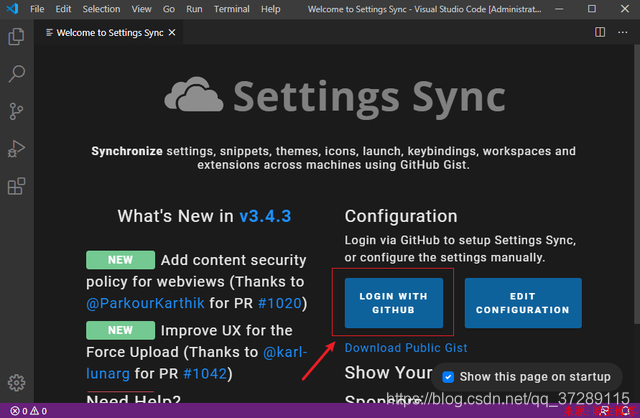Open the Download Public Gist link
Screen dimensions: 640x418
click(406, 348)
